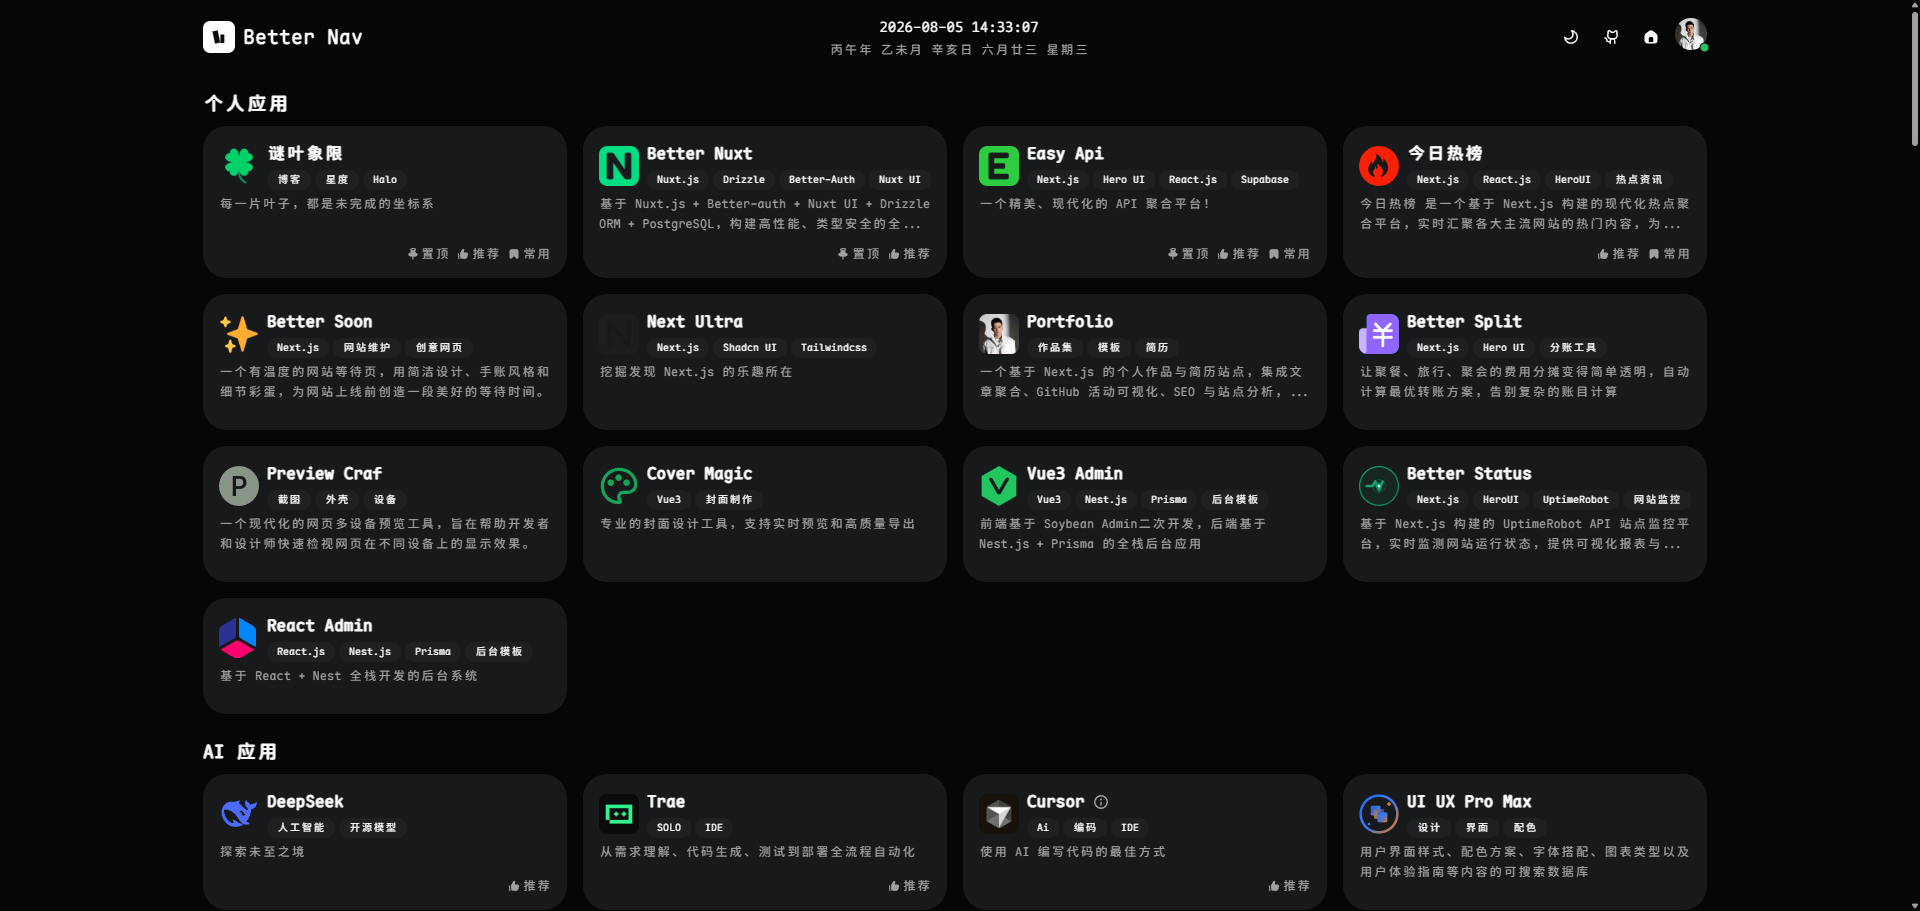The image size is (1920, 911).
Task: Open the 谜叶象限 card title
Action: click(x=305, y=153)
